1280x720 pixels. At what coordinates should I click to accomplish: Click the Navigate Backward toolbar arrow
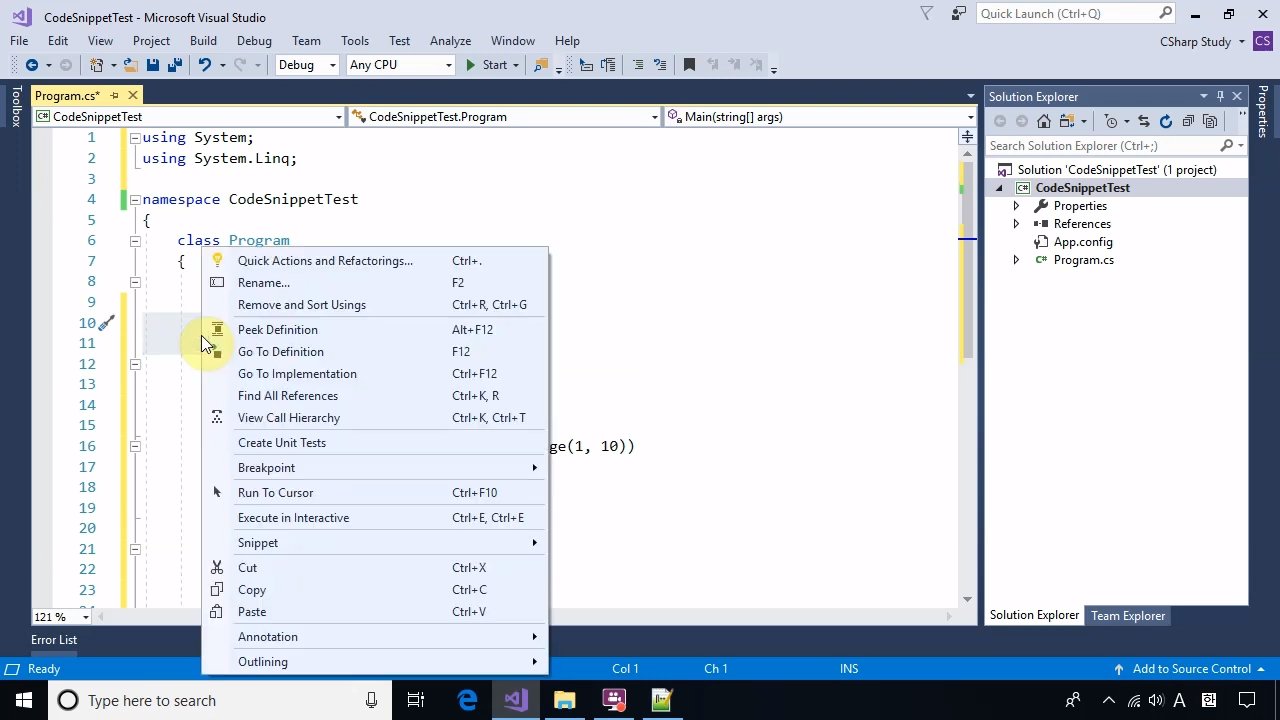click(x=32, y=65)
